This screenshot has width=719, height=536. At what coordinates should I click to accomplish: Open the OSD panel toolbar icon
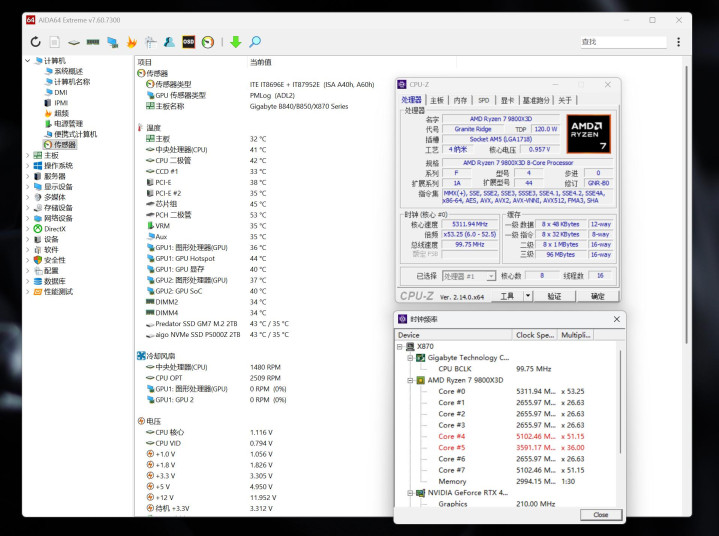point(189,42)
